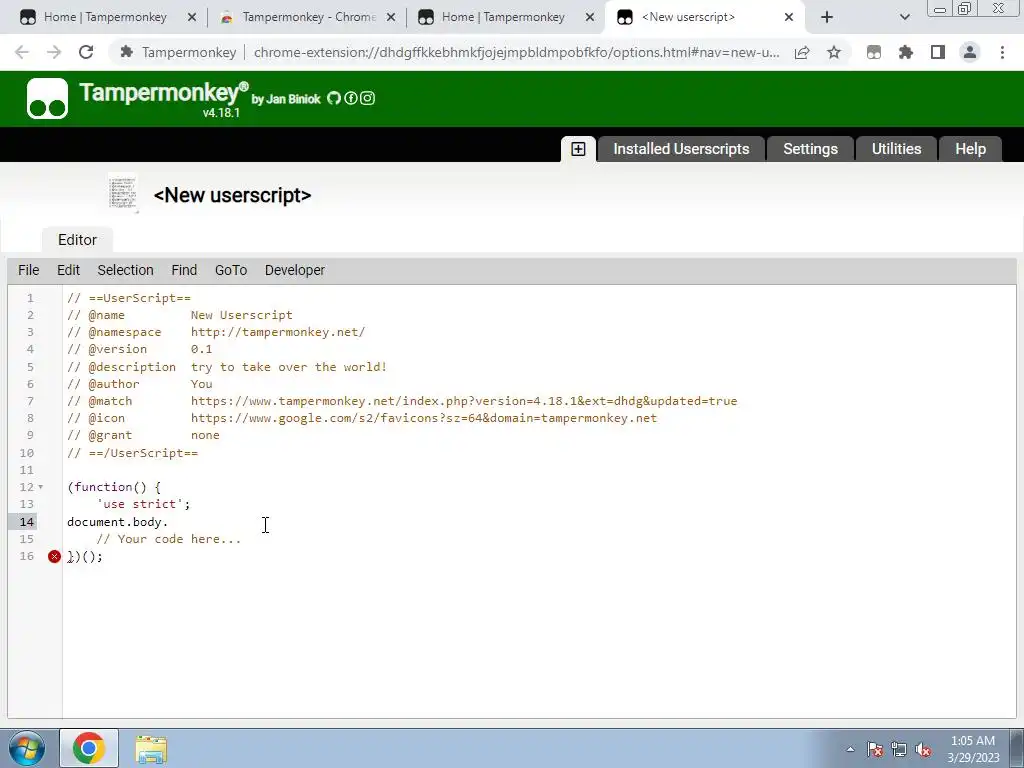Switch to the Installed Userscripts tab

coord(681,149)
